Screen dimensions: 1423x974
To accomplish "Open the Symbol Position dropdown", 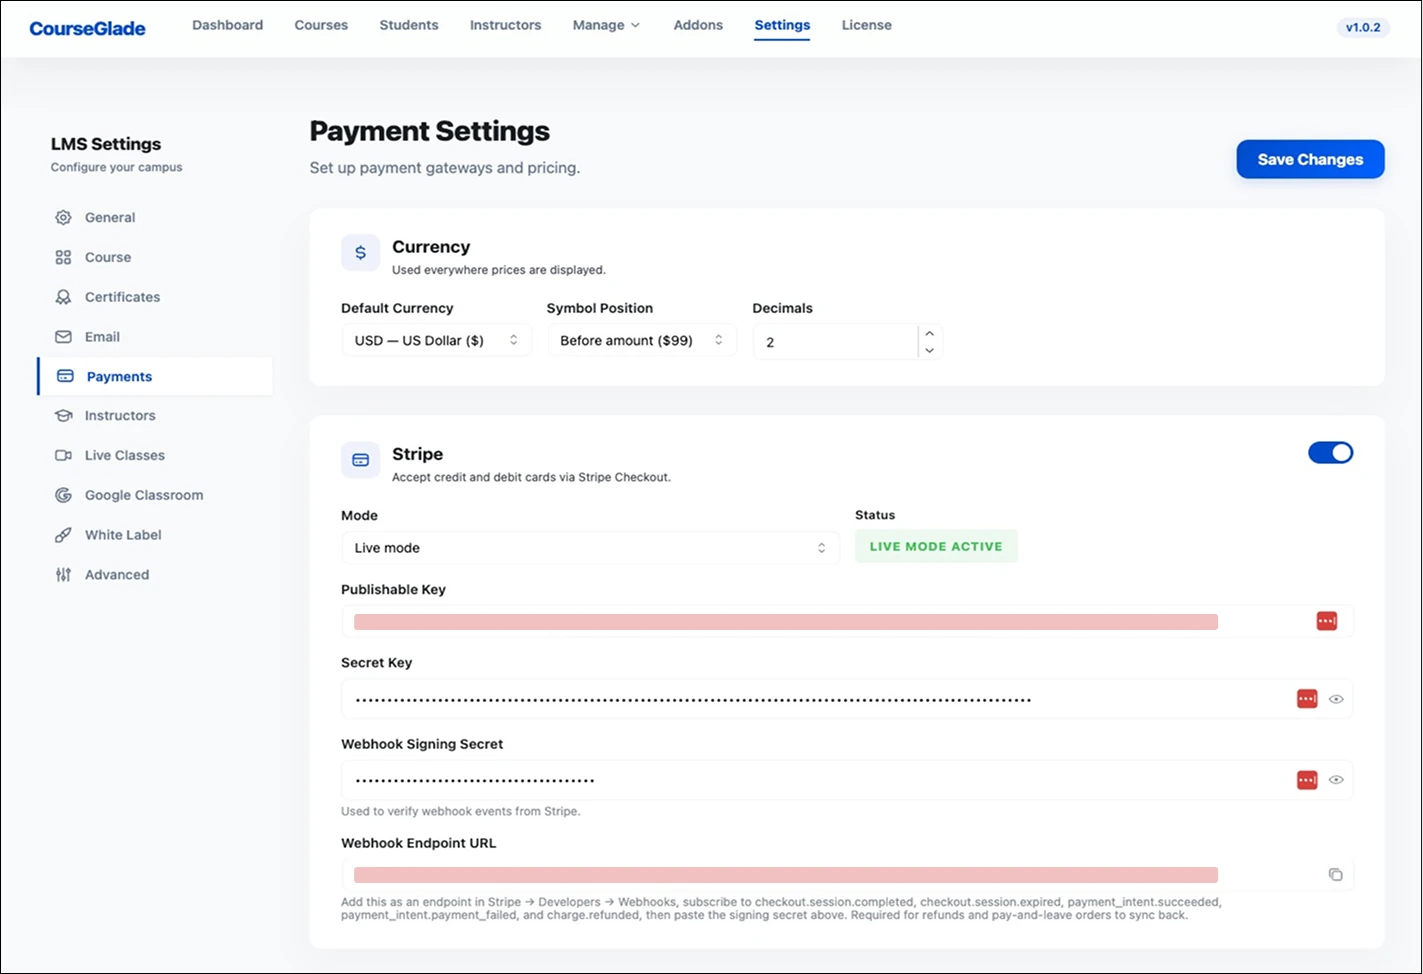I will 641,340.
